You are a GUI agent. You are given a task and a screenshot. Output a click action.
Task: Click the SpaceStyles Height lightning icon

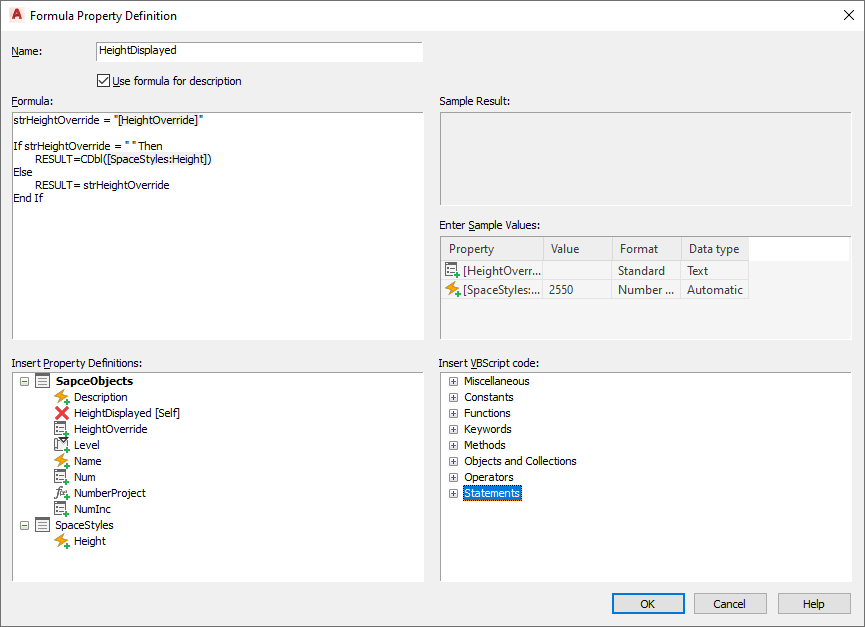click(x=61, y=541)
